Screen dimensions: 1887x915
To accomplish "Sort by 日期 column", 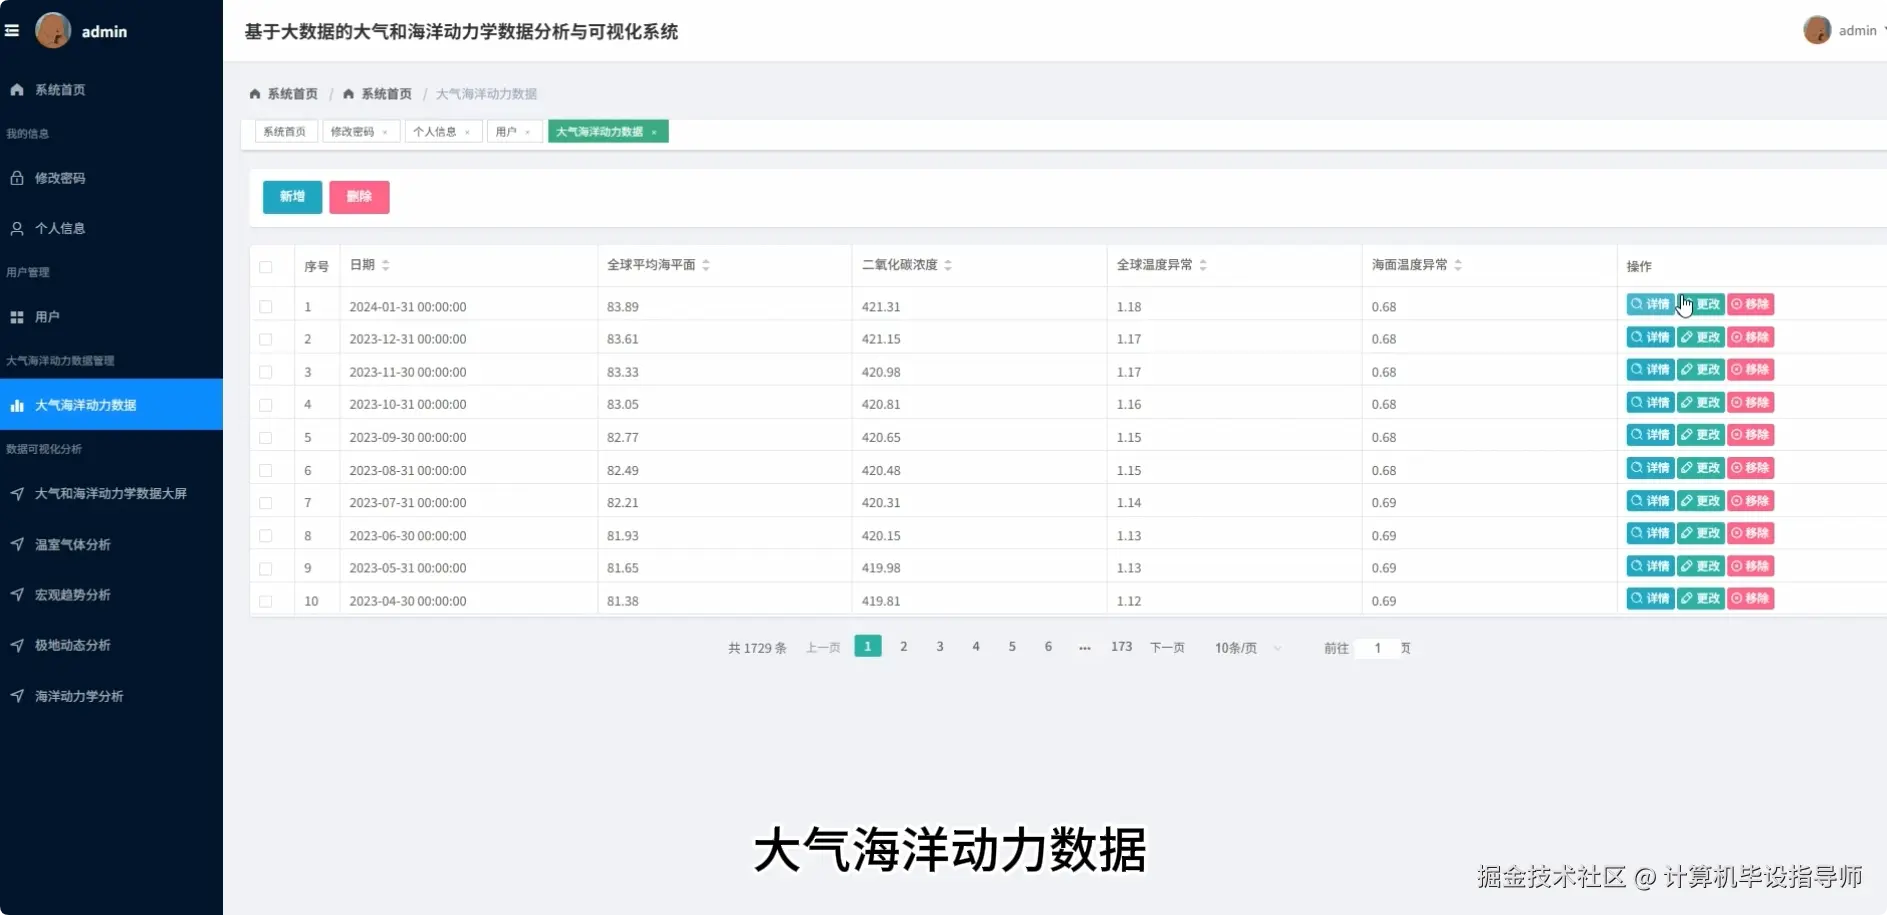I will point(385,265).
